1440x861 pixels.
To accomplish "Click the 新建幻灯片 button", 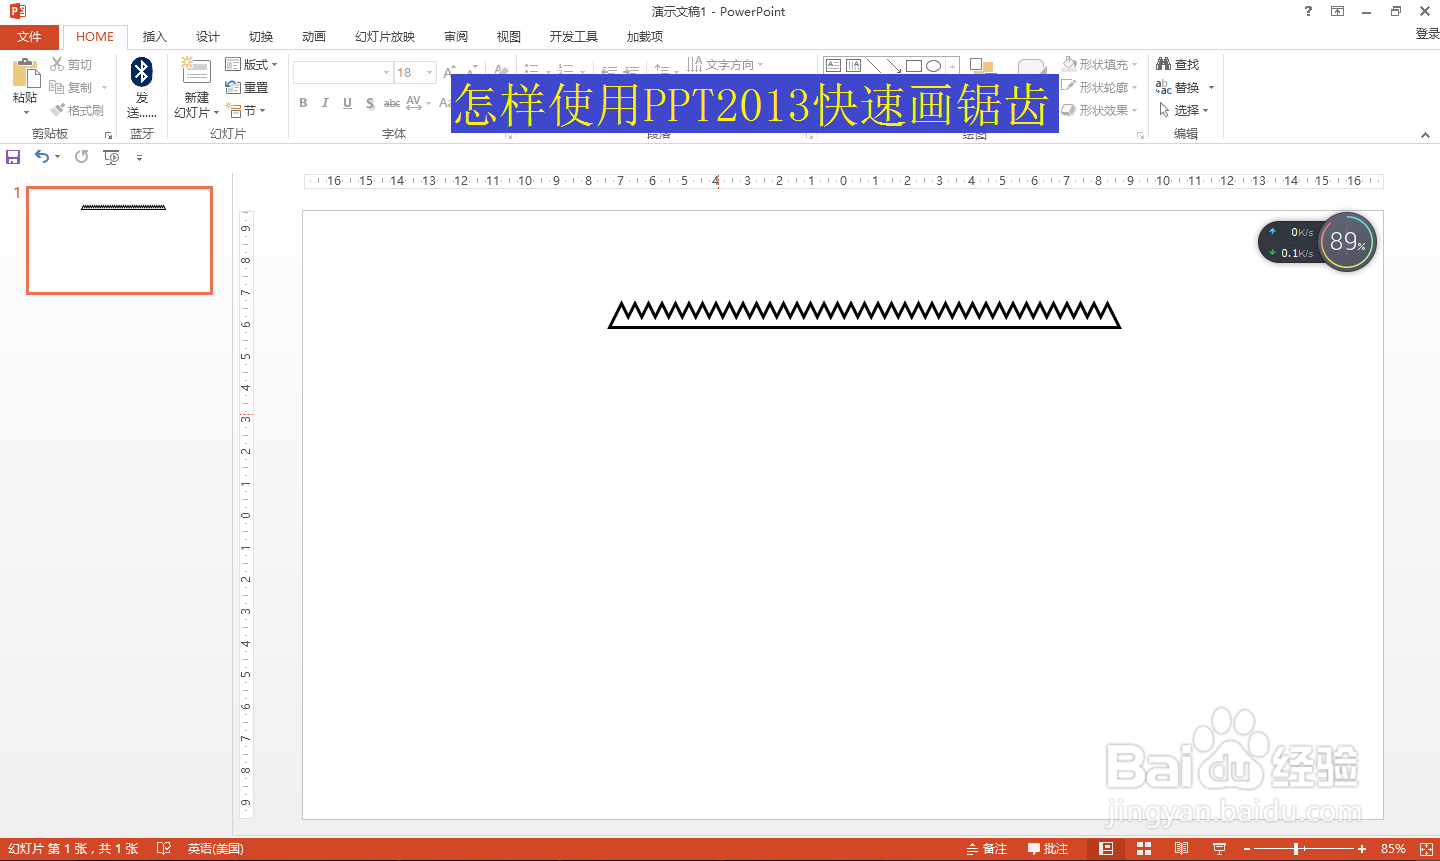I will pyautogui.click(x=194, y=87).
